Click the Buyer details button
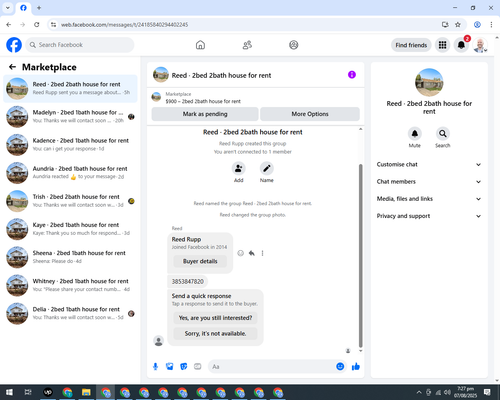Viewport: 500px width, 400px height. point(200,261)
